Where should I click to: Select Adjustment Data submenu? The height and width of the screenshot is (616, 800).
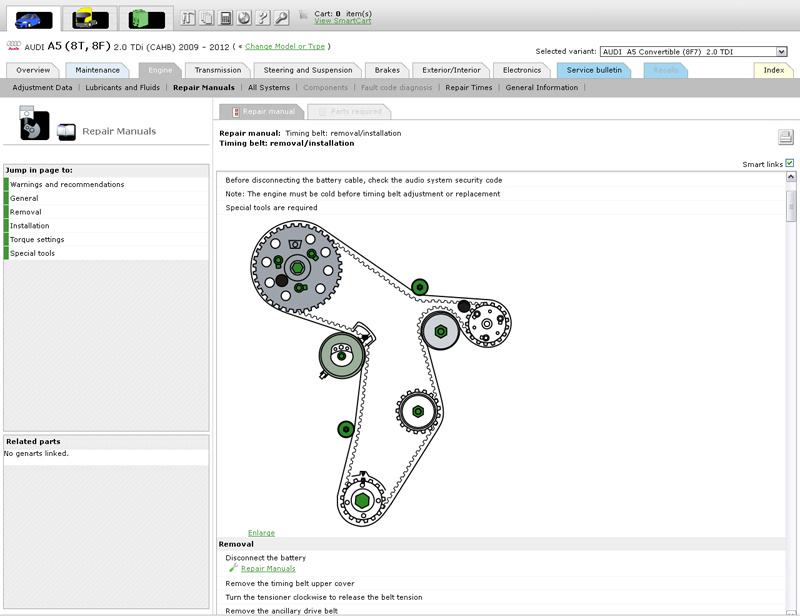pos(42,87)
